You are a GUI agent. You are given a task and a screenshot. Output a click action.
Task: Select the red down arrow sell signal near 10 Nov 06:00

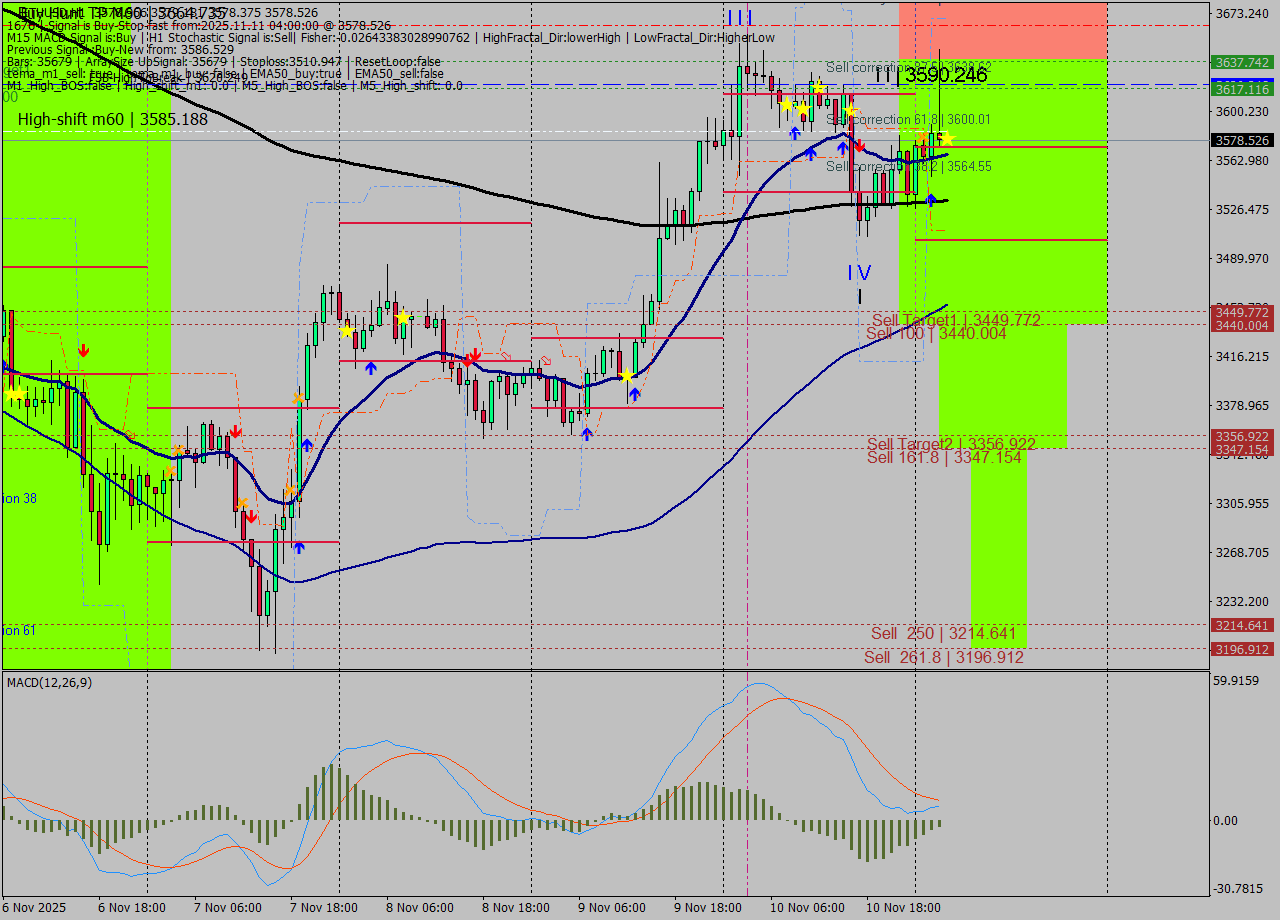(858, 145)
